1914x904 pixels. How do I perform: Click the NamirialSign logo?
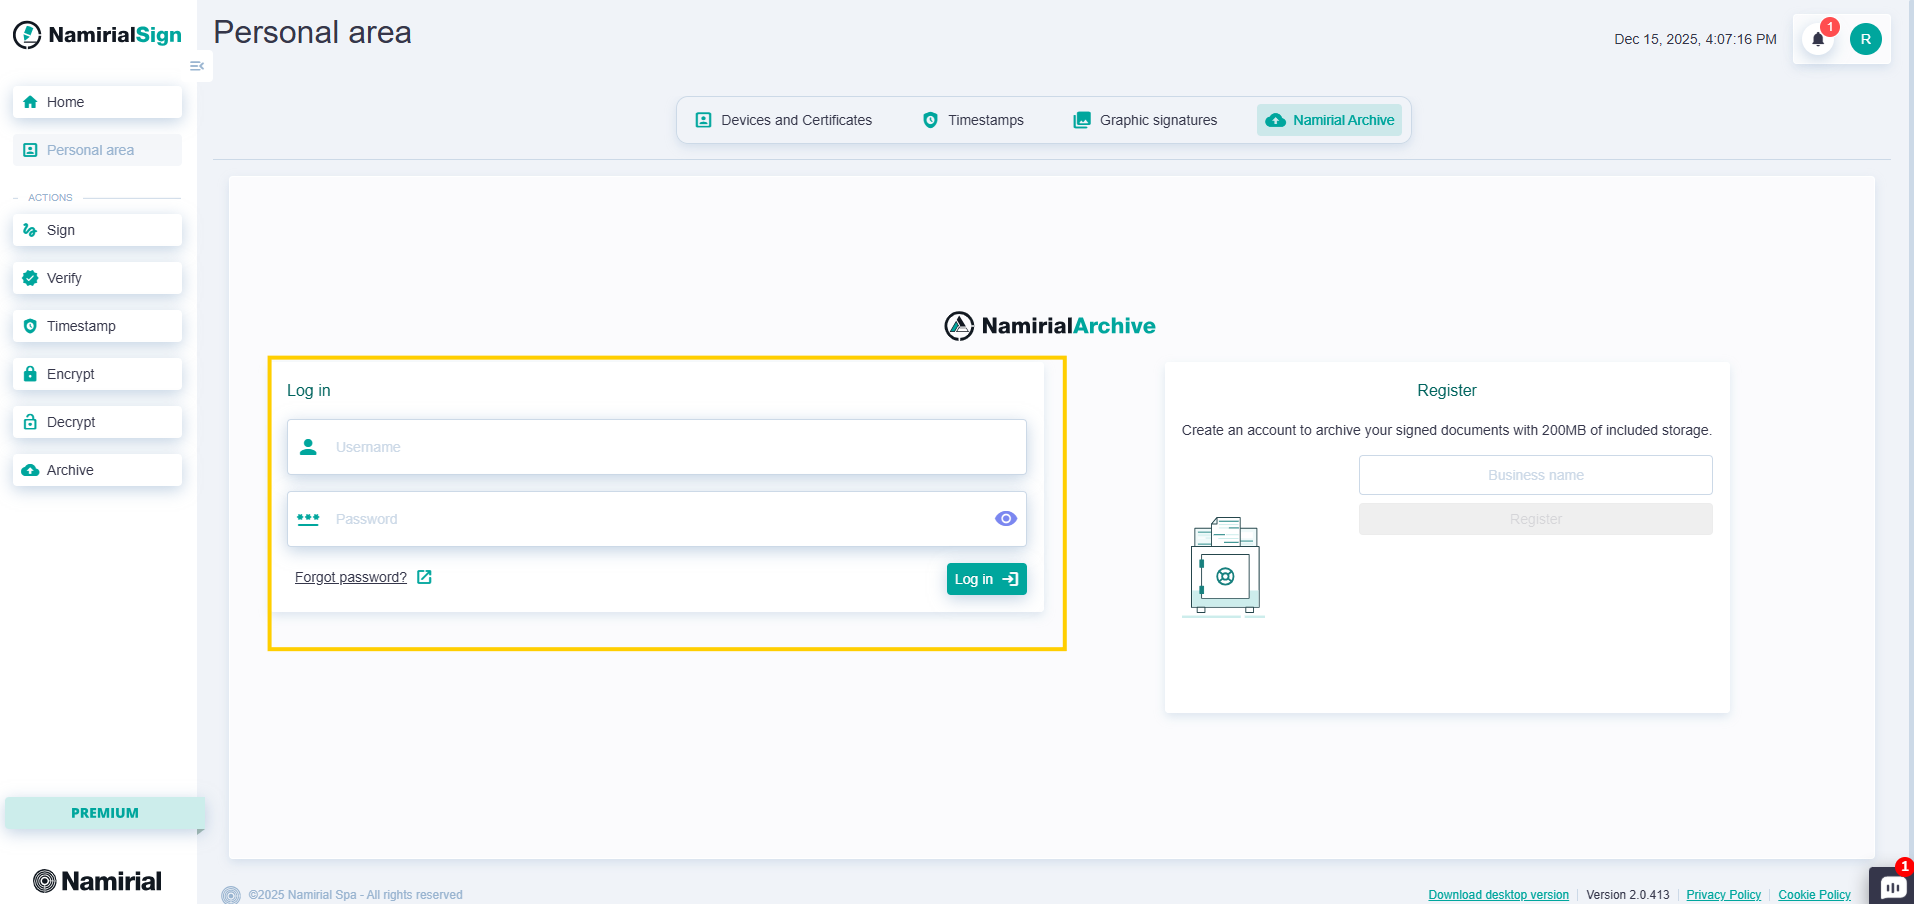[x=96, y=34]
